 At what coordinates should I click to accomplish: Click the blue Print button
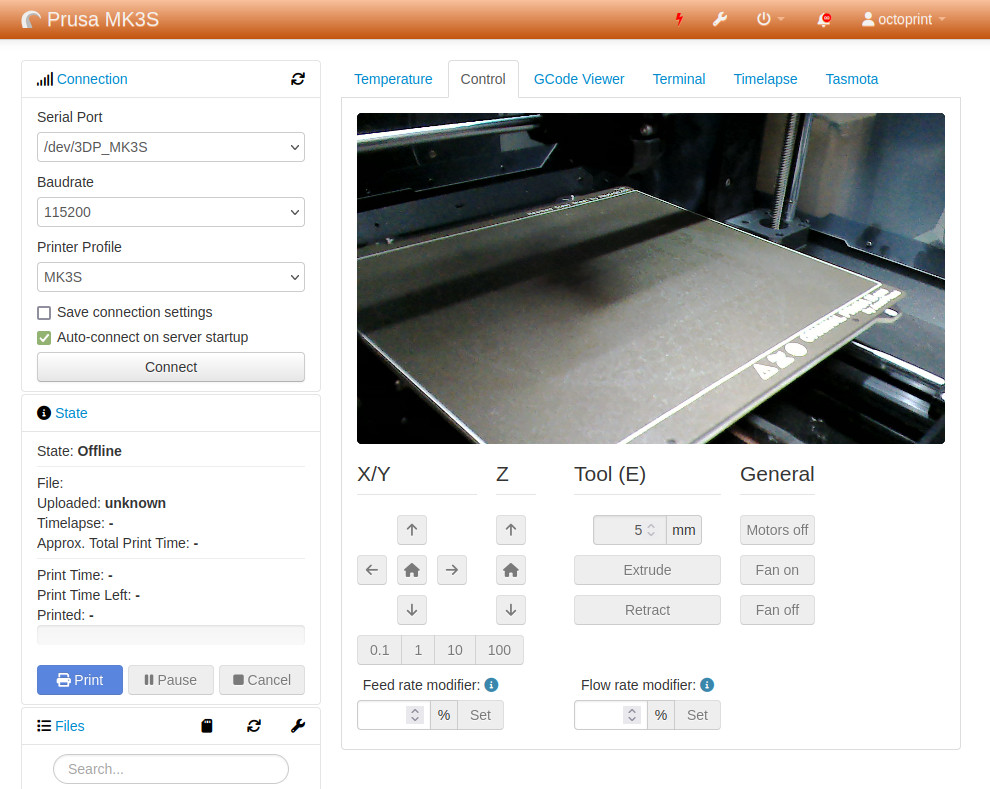coord(80,680)
